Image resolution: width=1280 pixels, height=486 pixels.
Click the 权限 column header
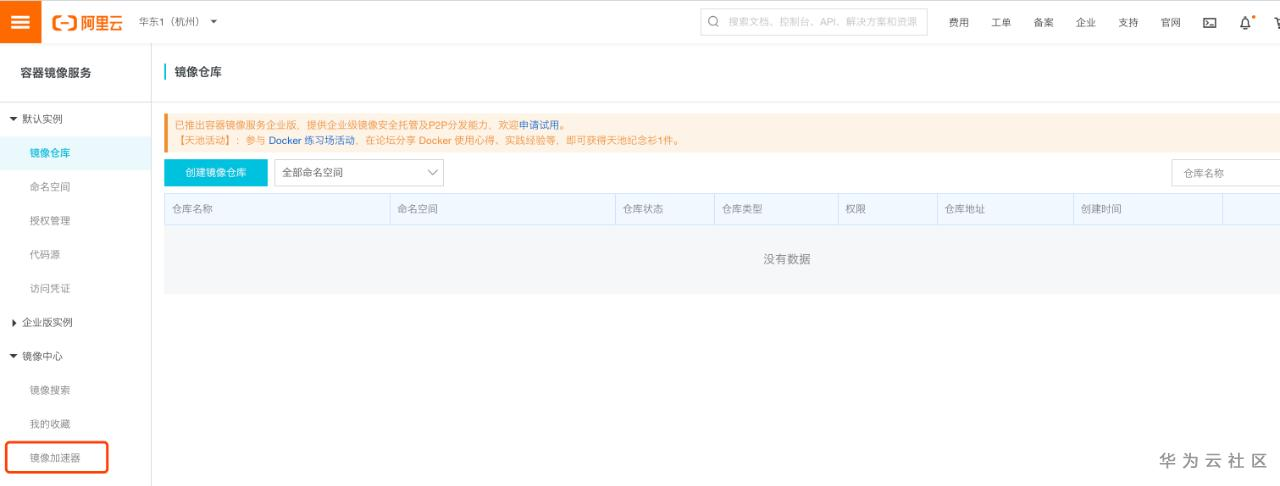[x=855, y=209]
